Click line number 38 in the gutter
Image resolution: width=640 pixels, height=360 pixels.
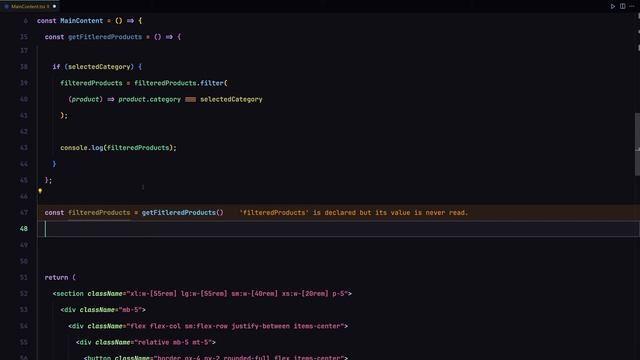coord(24,67)
